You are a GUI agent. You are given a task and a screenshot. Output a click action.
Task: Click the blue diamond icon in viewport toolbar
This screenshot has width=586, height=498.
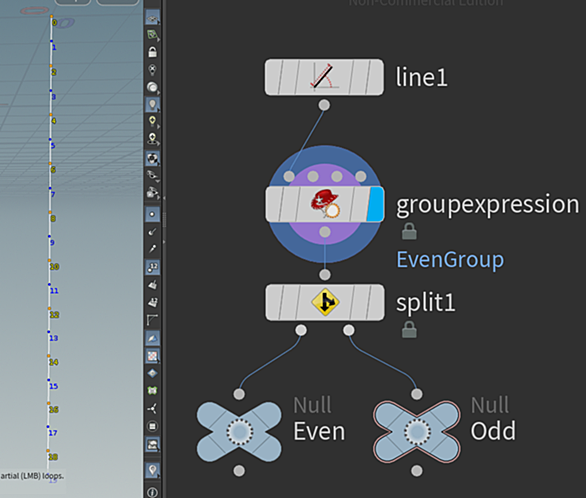152,373
